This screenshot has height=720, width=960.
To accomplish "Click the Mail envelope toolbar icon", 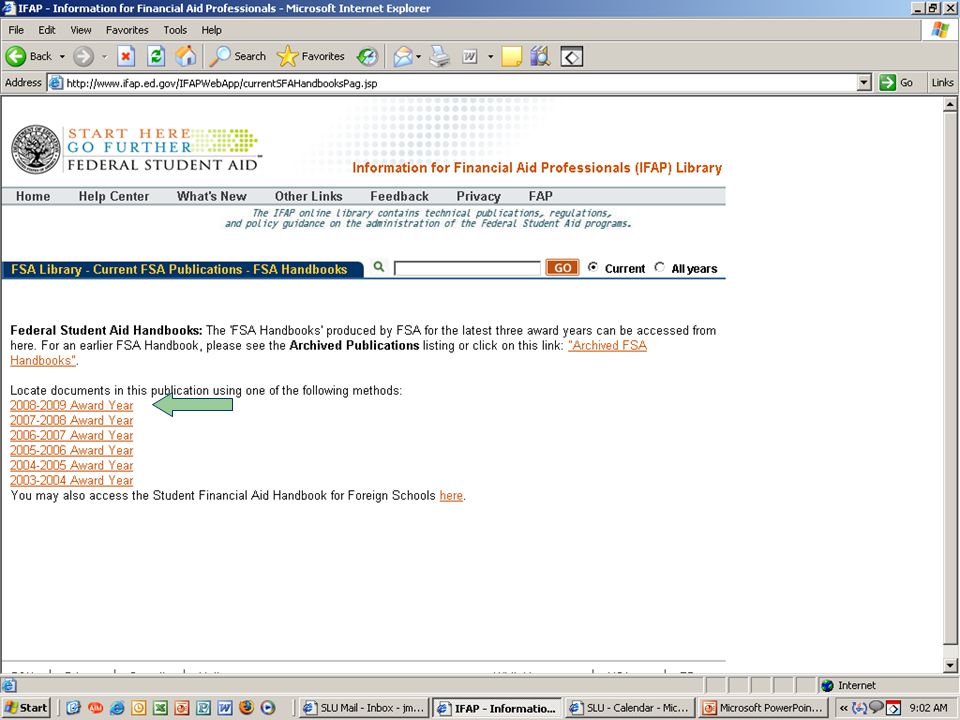I will 403,56.
